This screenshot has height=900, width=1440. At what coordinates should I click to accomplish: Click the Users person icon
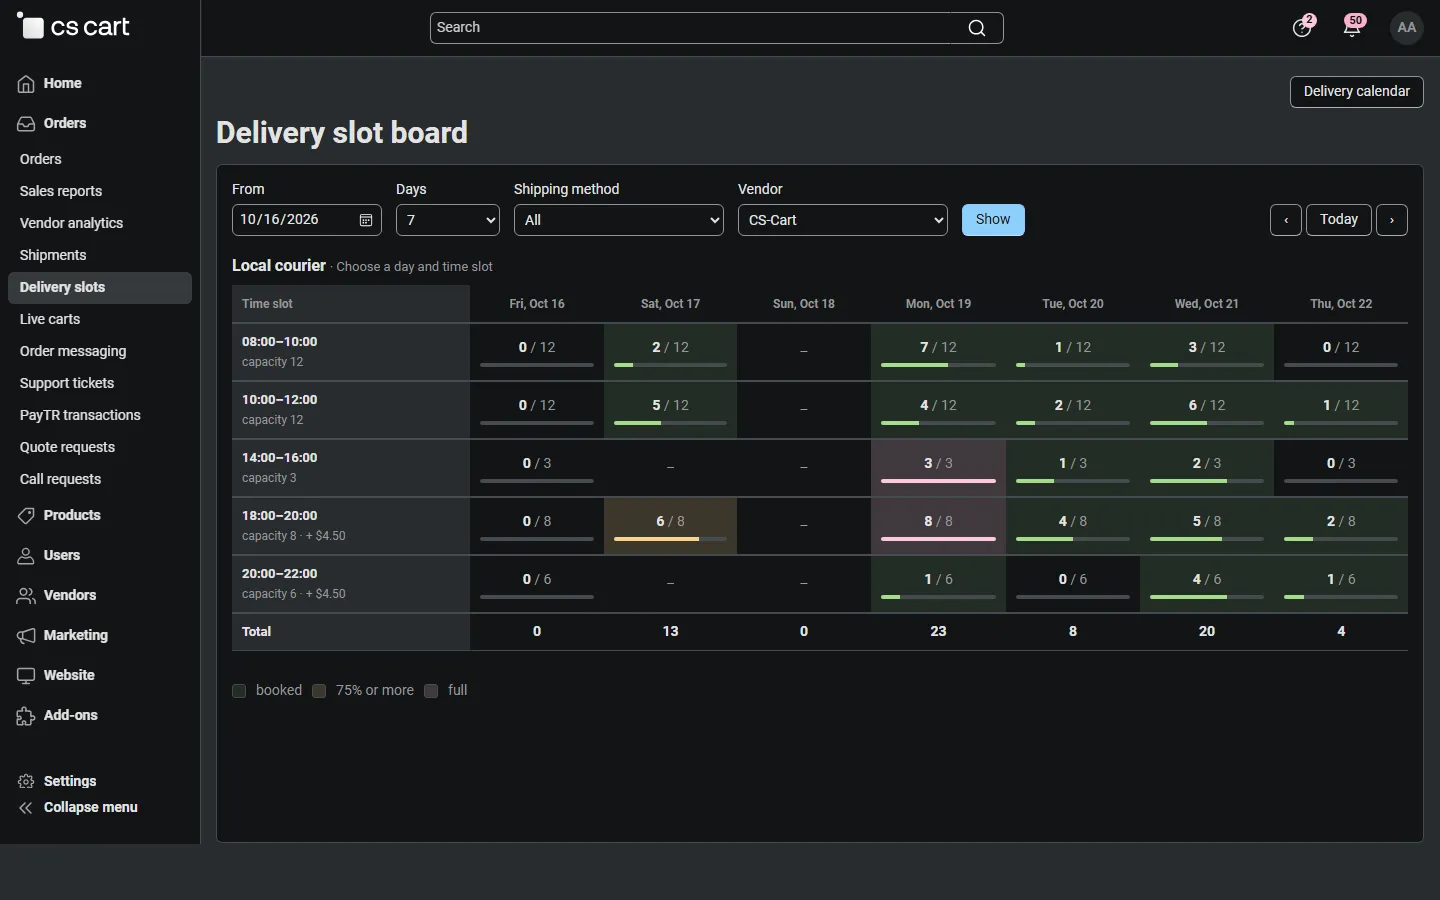point(26,556)
